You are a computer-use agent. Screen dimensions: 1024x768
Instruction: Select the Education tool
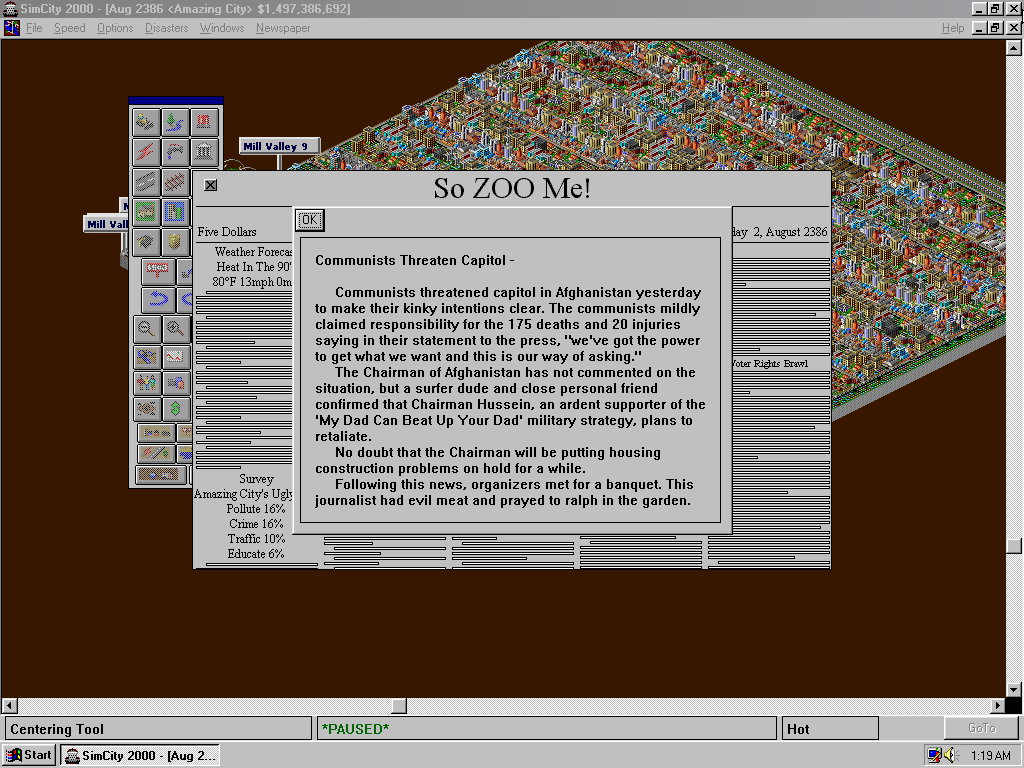coord(146,242)
